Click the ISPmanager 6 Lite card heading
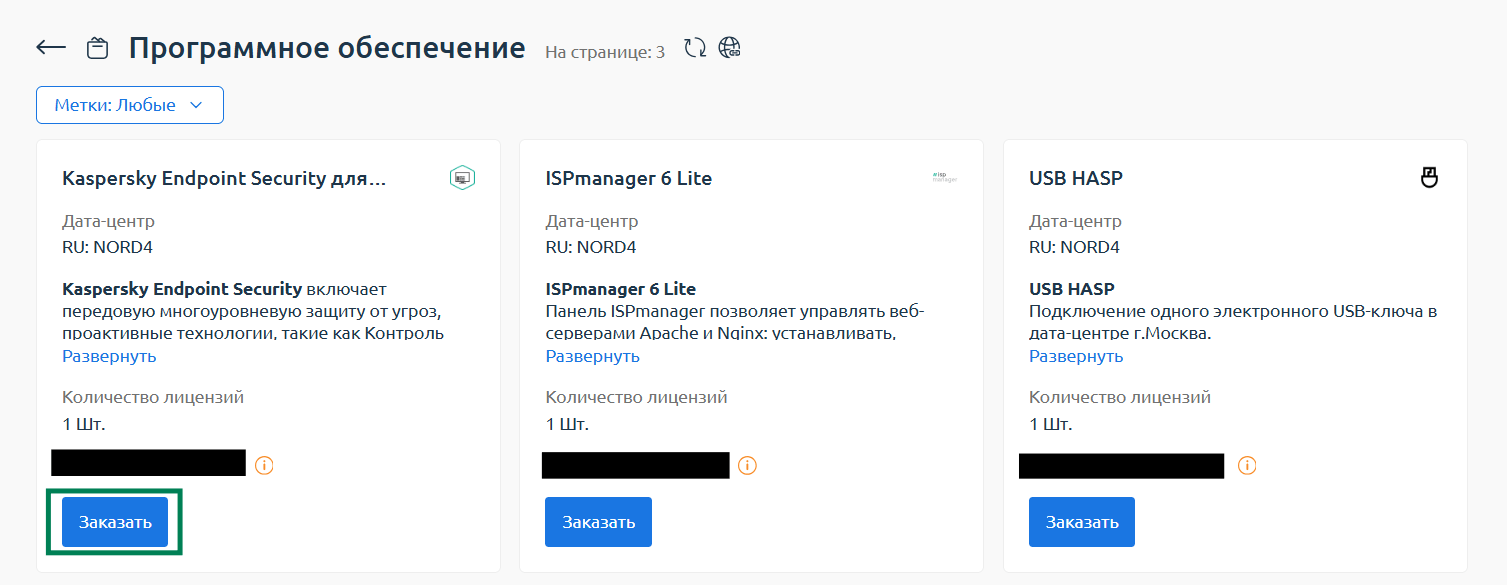Image resolution: width=1507 pixels, height=585 pixels. pos(629,179)
